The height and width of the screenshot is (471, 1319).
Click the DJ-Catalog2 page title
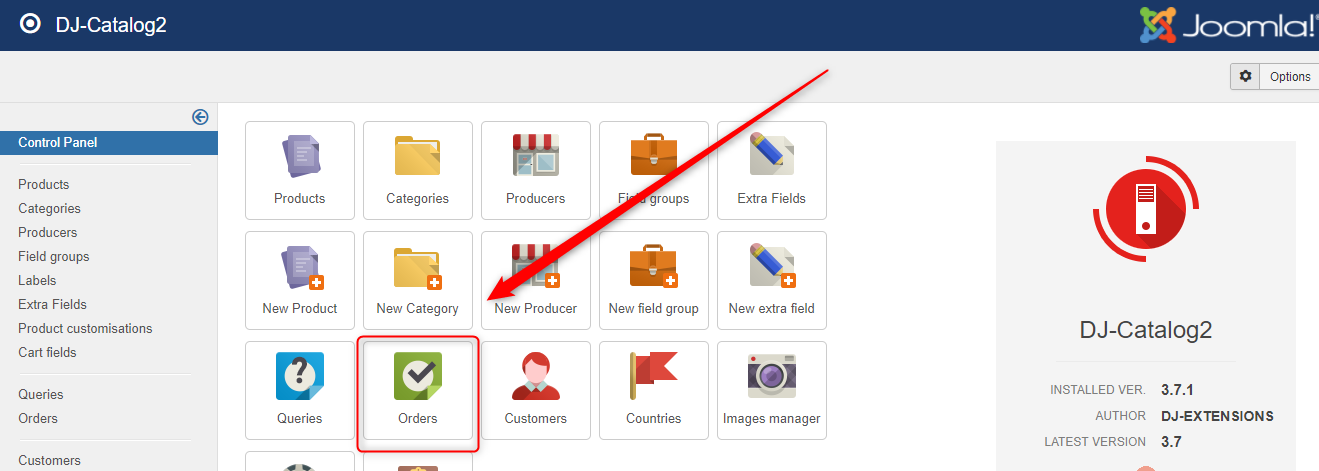111,25
